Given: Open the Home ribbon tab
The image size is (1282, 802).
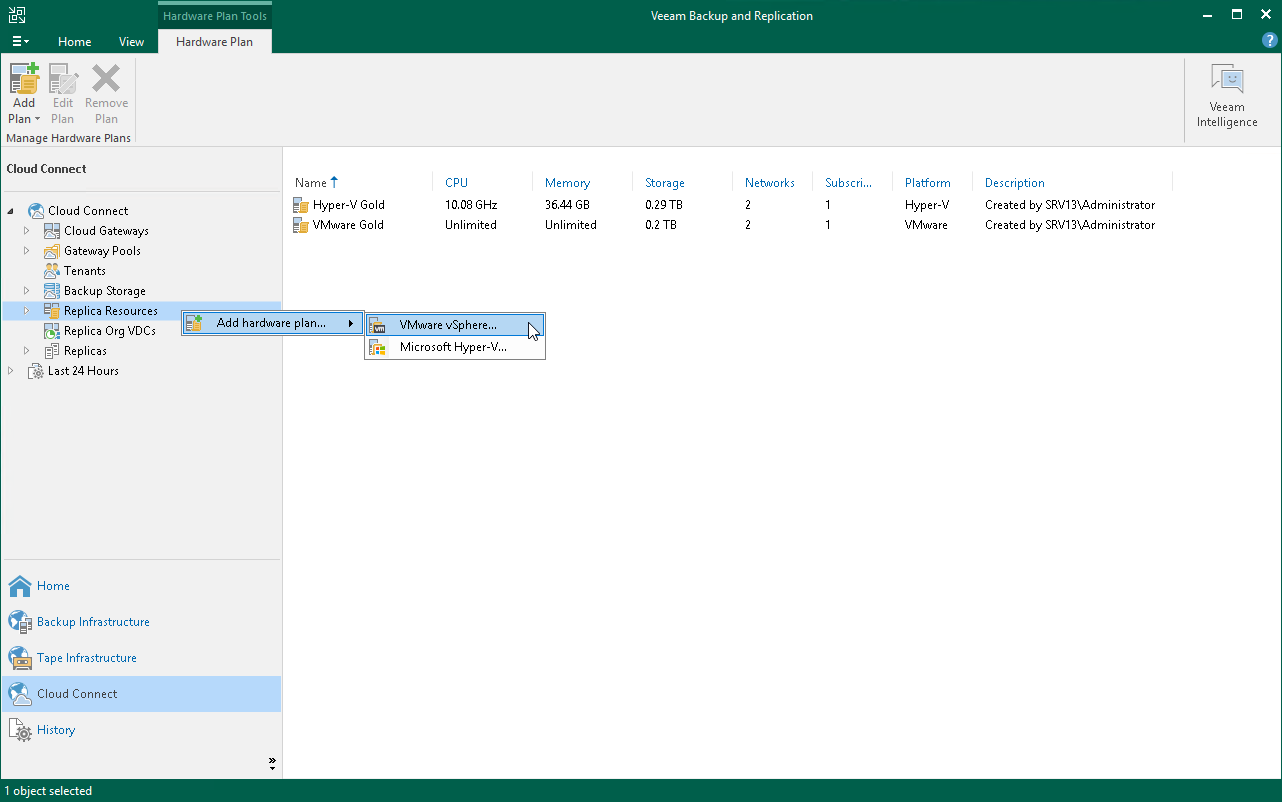Looking at the screenshot, I should tap(74, 42).
